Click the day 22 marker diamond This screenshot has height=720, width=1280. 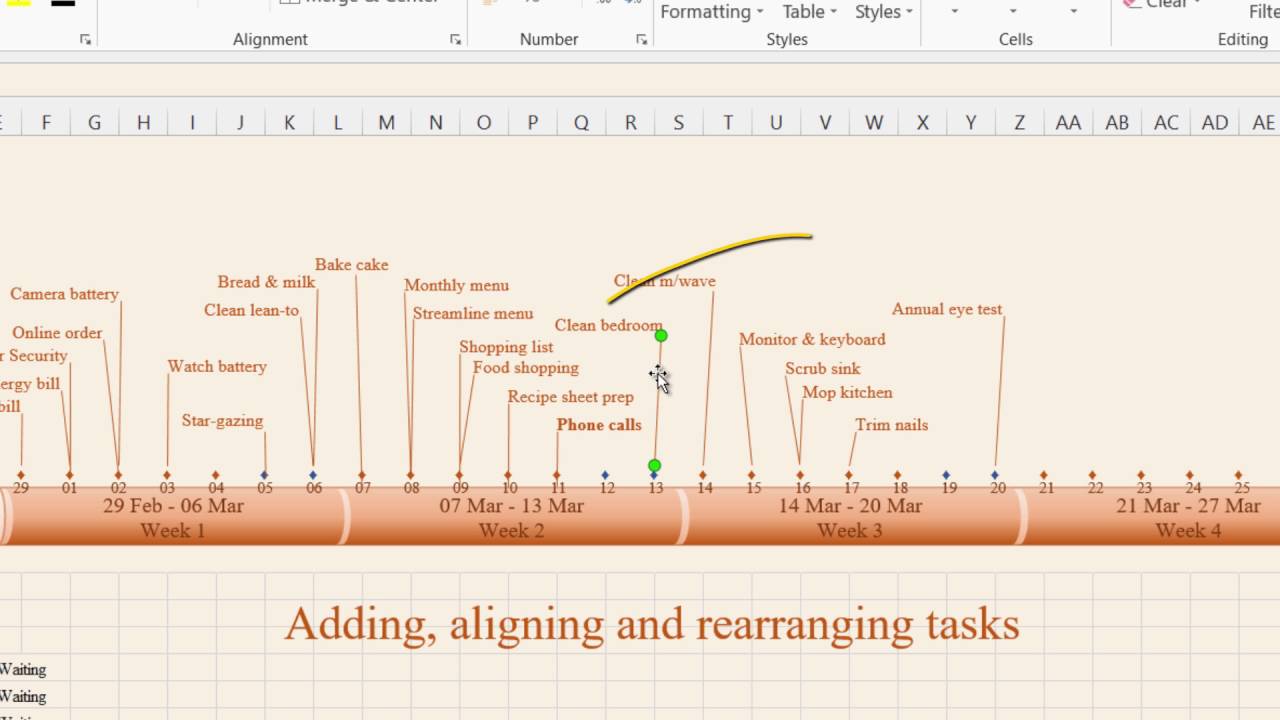coord(1092,475)
